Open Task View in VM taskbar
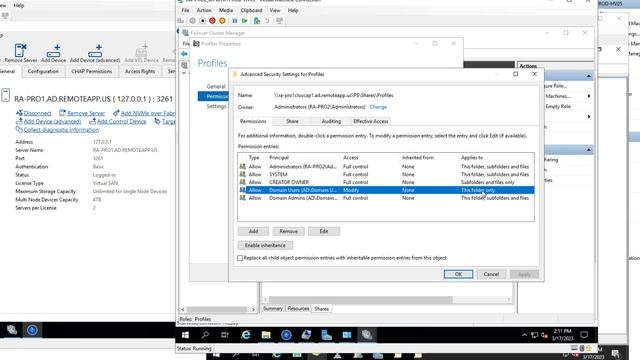 tap(225, 335)
